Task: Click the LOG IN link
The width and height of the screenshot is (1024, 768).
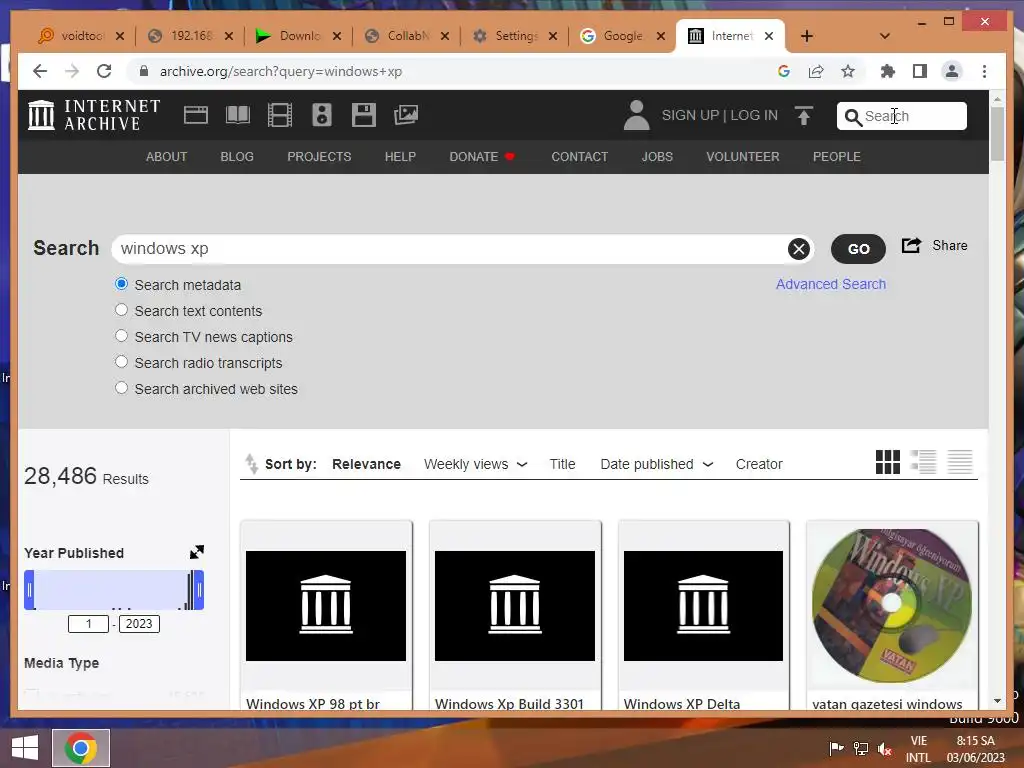Action: tap(754, 115)
